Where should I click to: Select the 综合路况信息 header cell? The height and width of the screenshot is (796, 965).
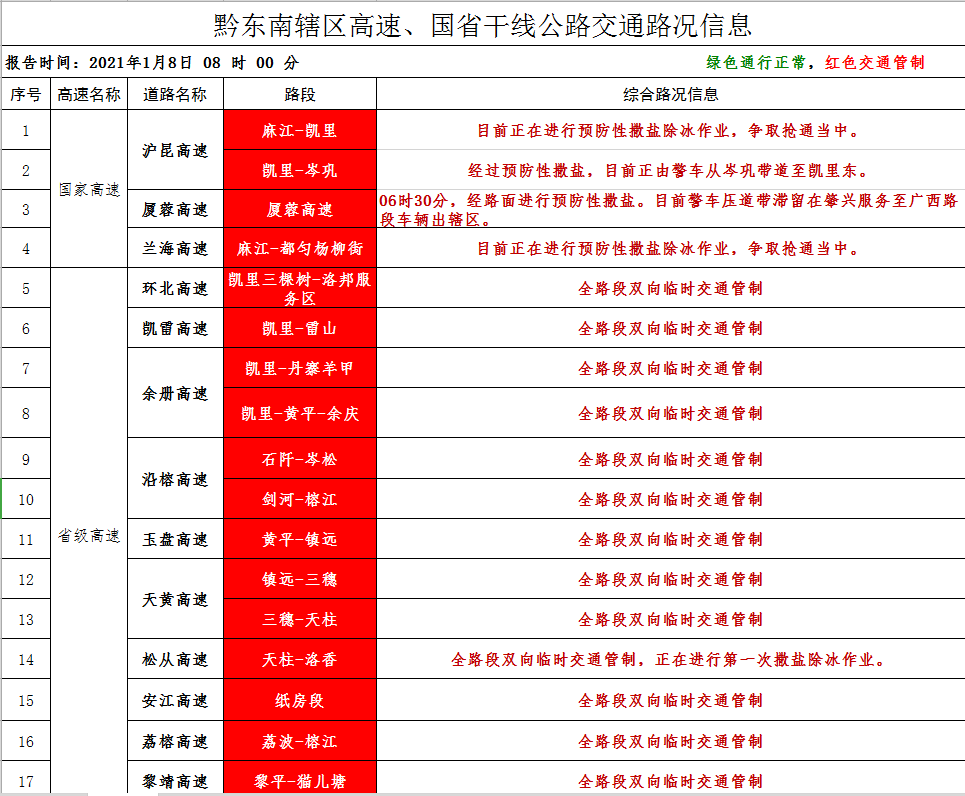pyautogui.click(x=671, y=94)
